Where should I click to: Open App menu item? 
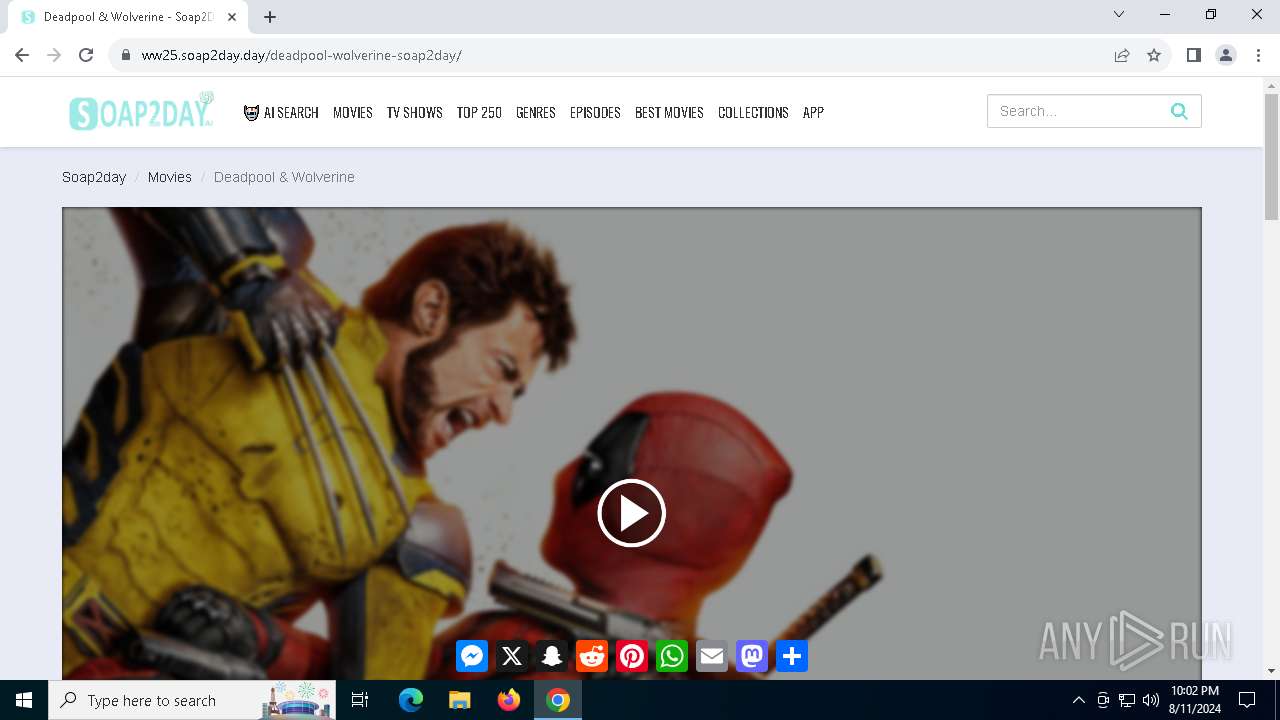click(x=813, y=112)
